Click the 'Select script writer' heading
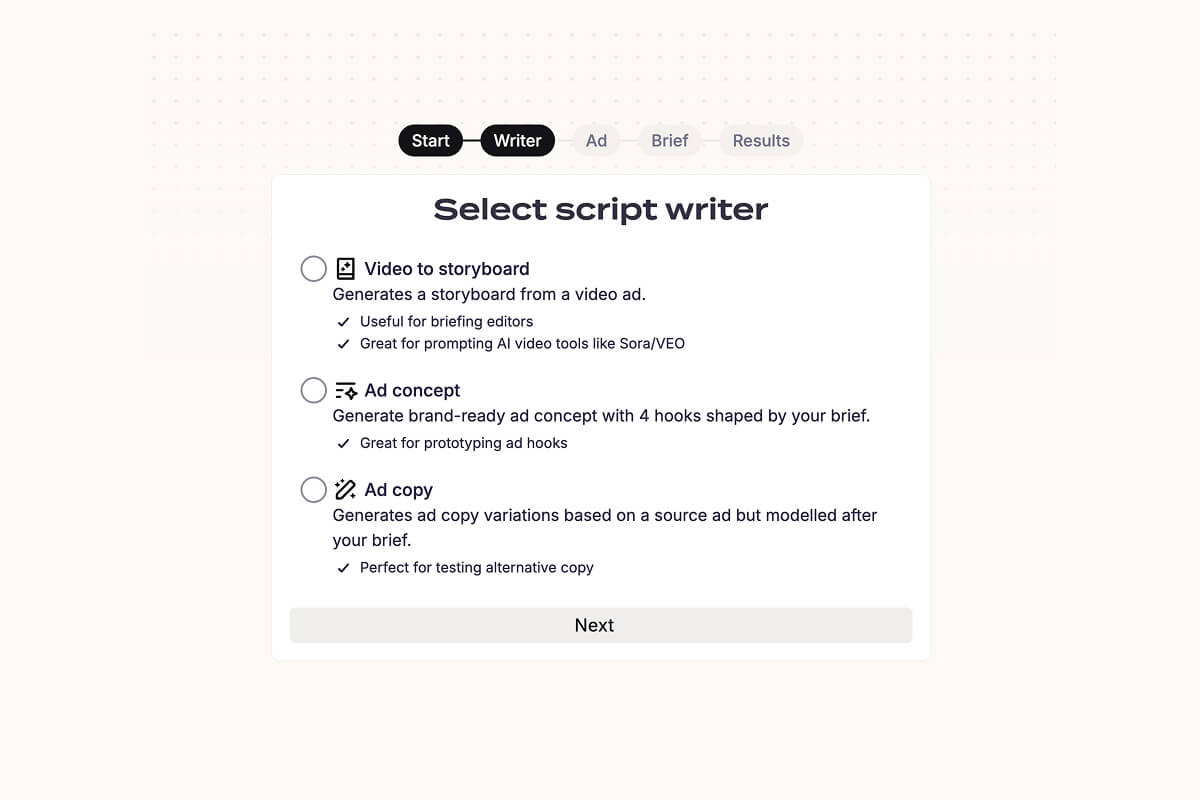This screenshot has width=1200, height=800. pyautogui.click(x=600, y=209)
